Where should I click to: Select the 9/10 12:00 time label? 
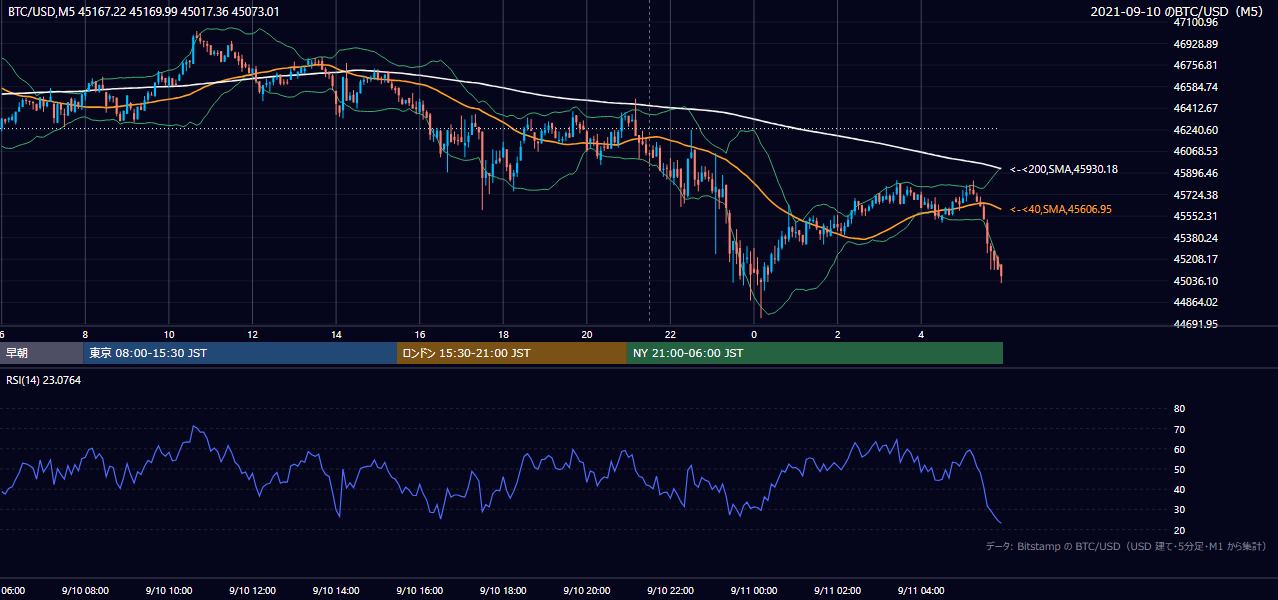252,591
